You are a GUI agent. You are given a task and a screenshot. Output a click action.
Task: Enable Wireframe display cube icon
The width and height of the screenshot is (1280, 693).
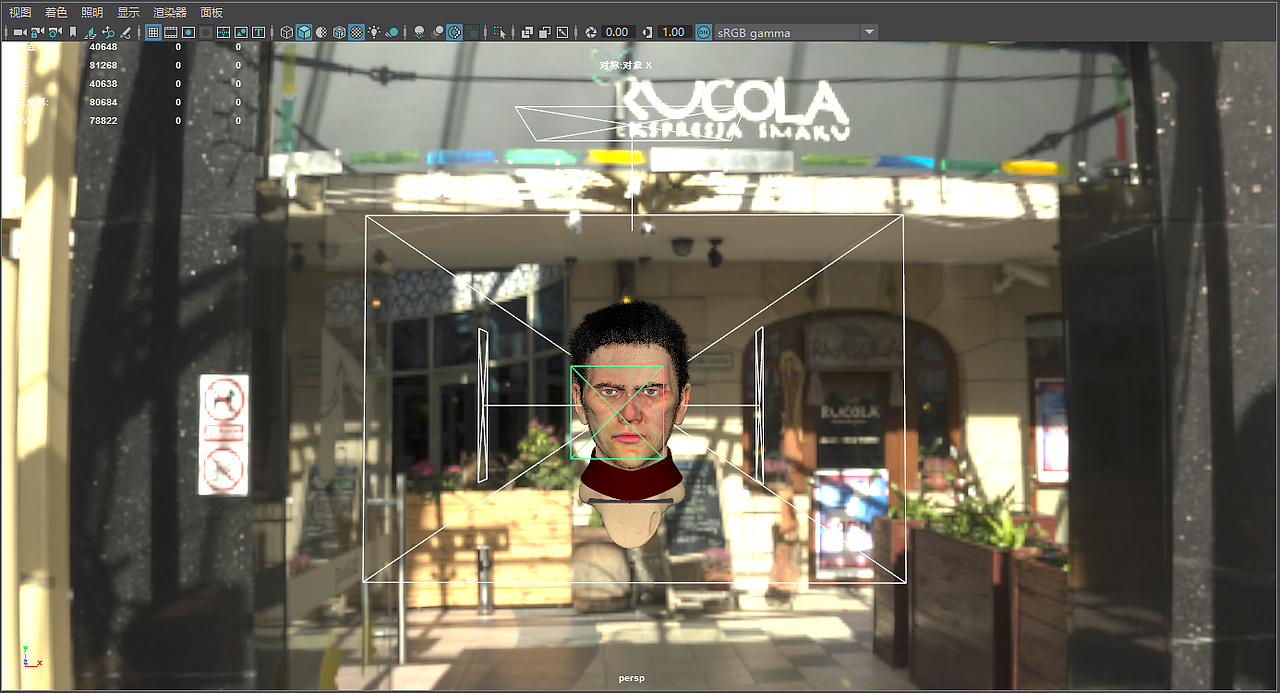[286, 32]
